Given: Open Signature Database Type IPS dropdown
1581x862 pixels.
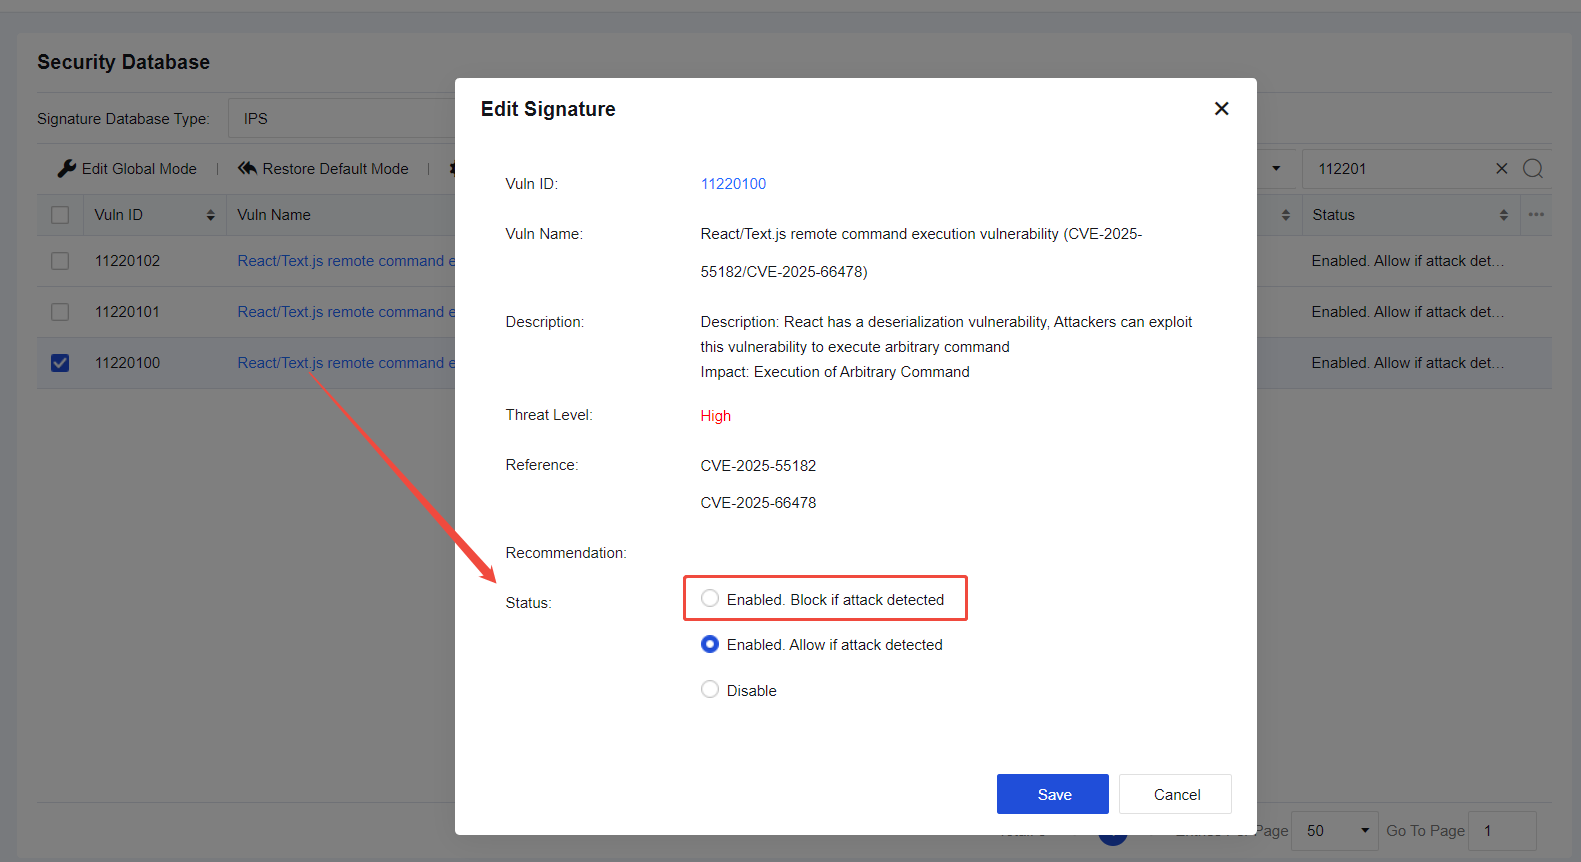Looking at the screenshot, I should pyautogui.click(x=342, y=118).
